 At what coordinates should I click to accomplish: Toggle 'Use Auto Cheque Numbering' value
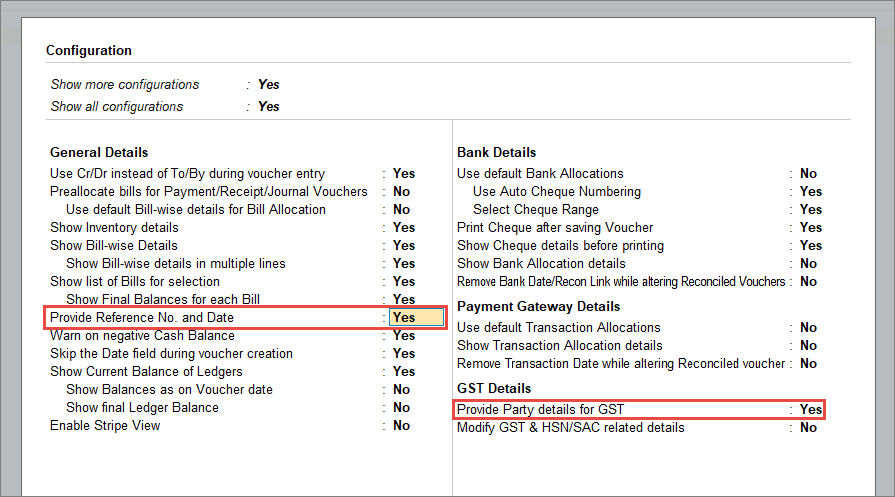(x=810, y=192)
